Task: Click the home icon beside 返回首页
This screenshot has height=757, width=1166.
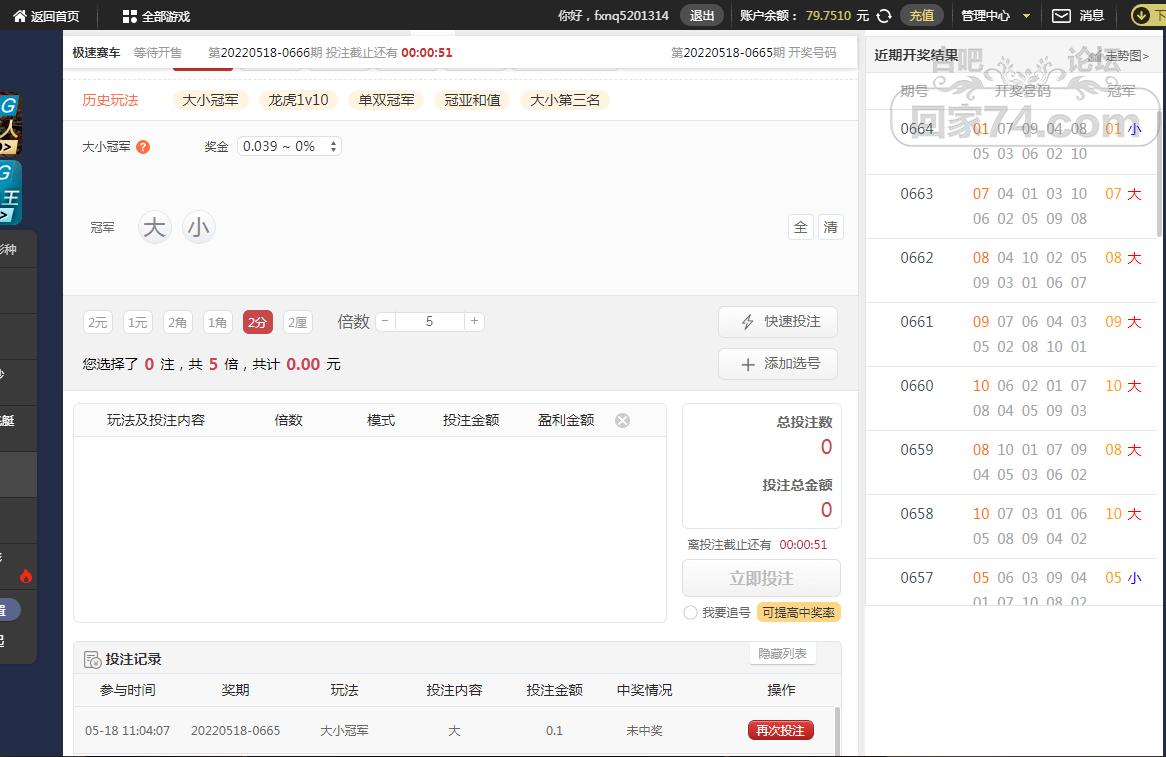Action: pyautogui.click(x=19, y=16)
